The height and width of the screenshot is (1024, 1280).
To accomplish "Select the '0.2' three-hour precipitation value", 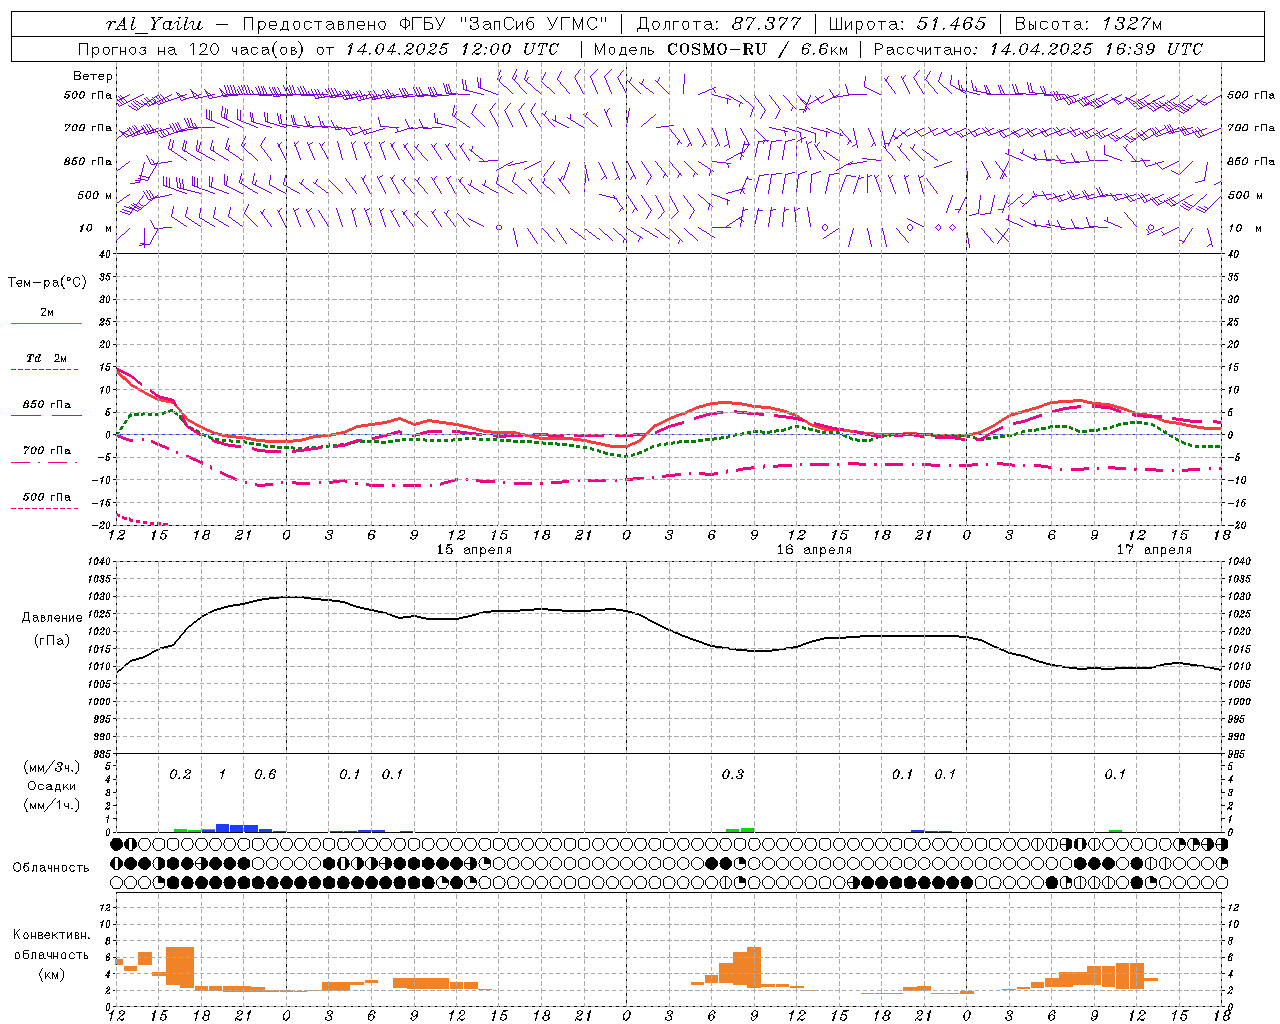I will (180, 774).
